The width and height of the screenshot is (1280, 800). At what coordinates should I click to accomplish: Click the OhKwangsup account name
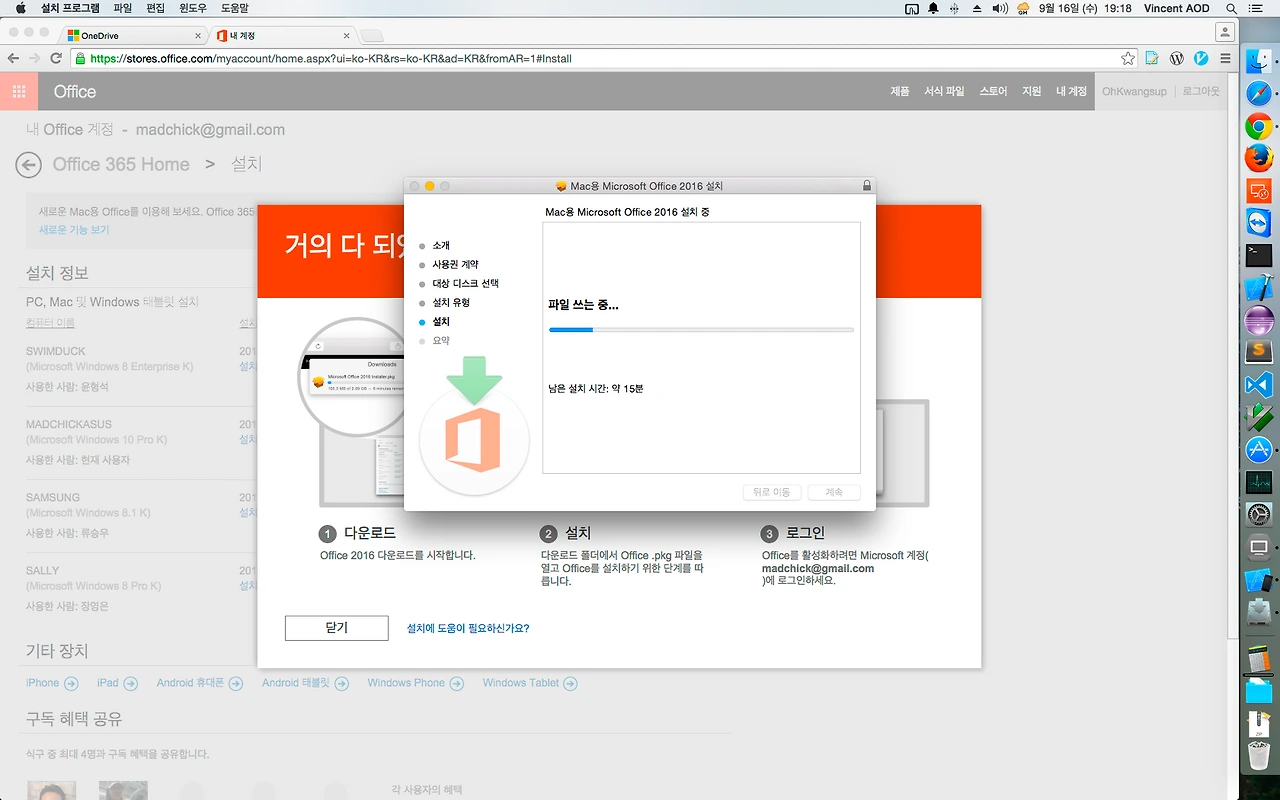1134,91
